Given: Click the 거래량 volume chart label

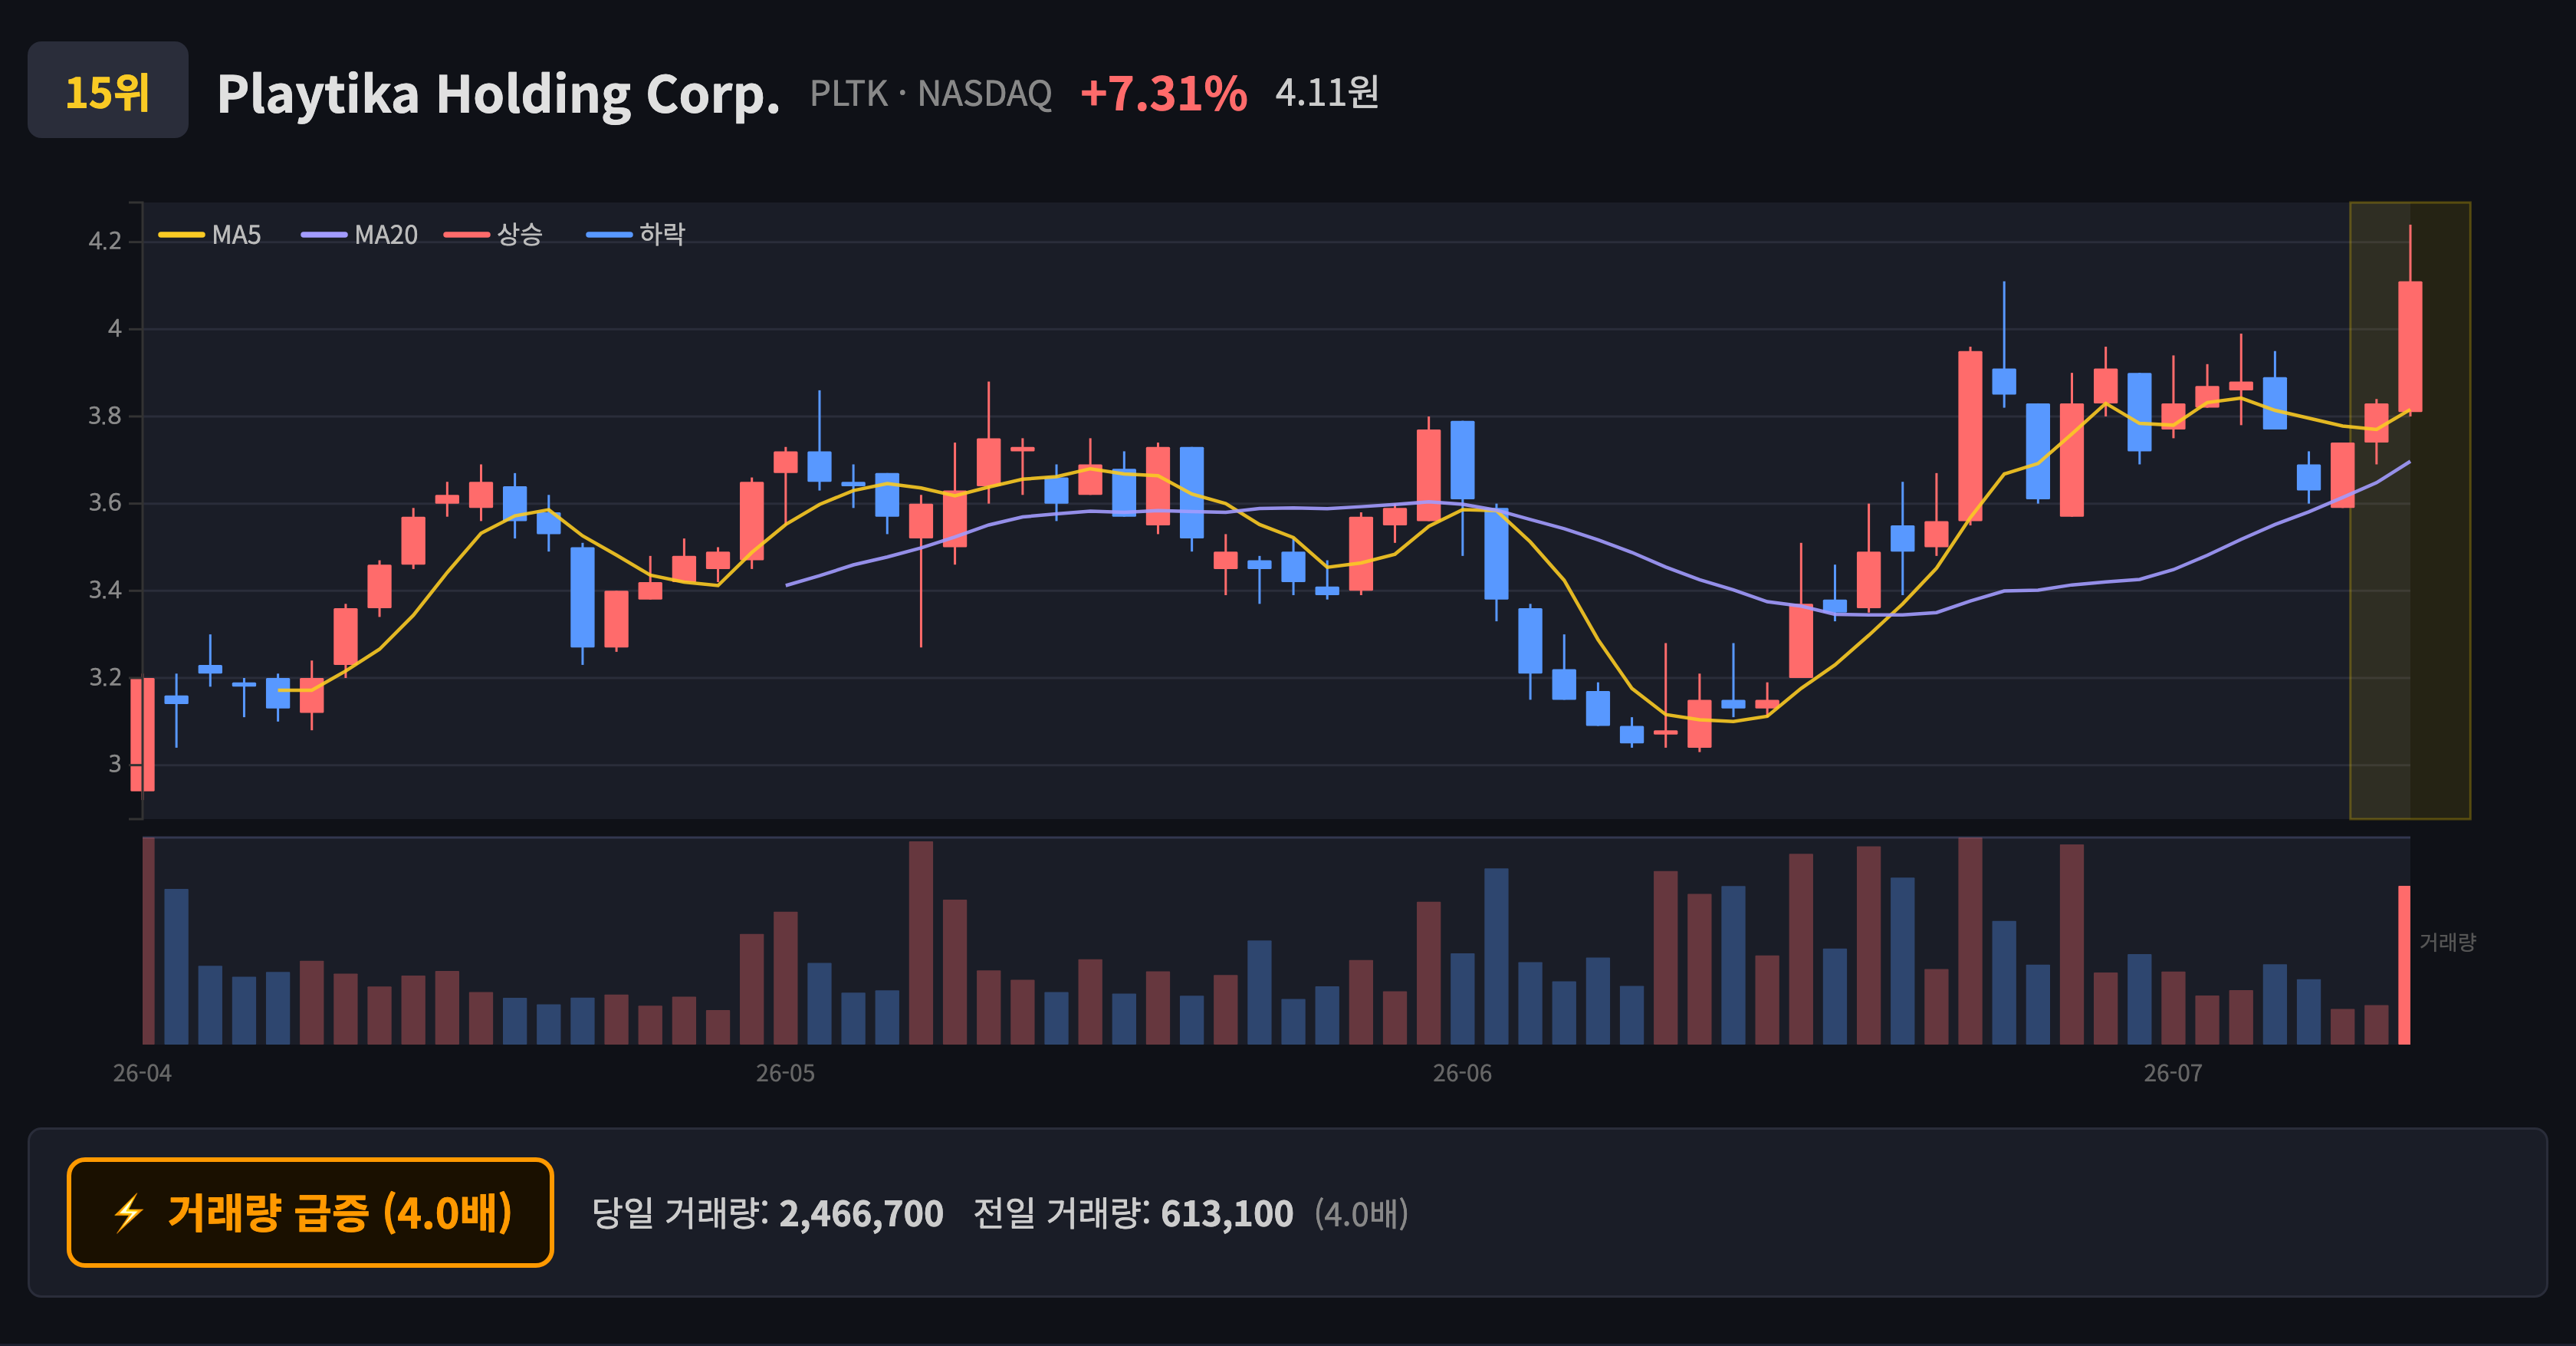Looking at the screenshot, I should pos(2447,942).
